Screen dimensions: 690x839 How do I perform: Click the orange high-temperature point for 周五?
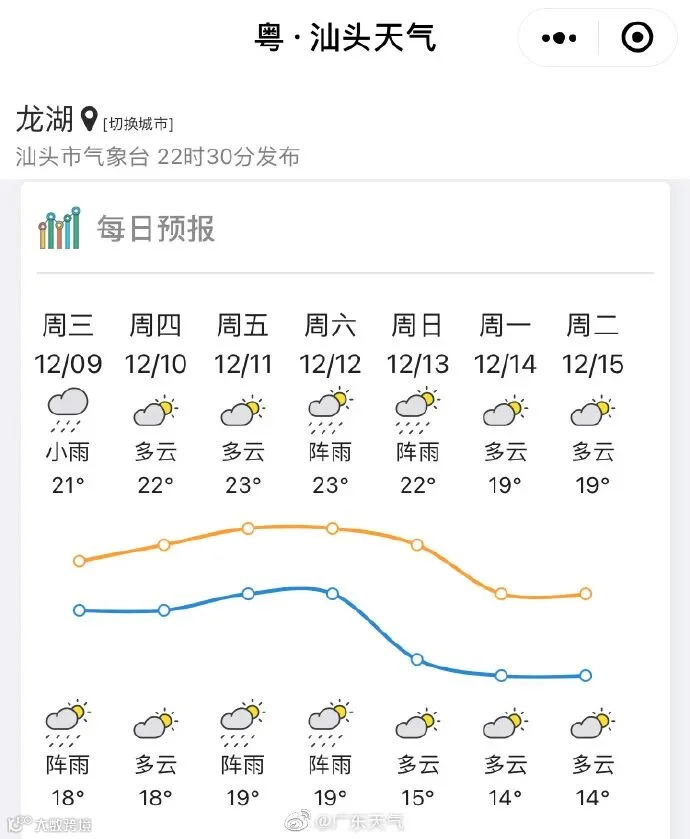248,529
